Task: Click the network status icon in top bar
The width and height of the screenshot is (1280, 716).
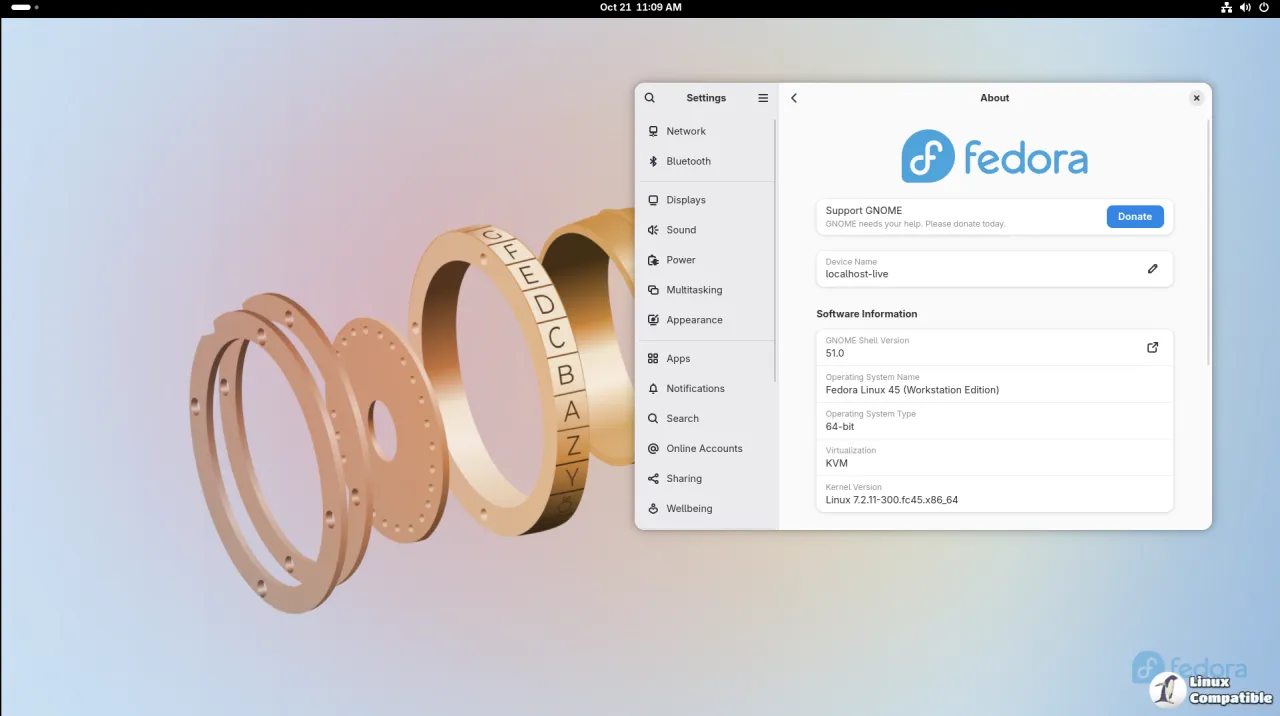Action: 1226,7
